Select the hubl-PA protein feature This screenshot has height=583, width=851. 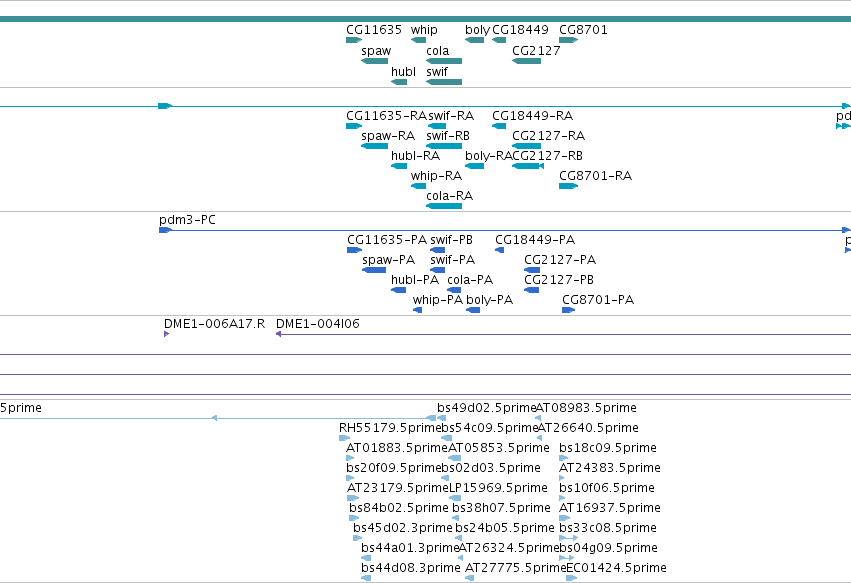398,290
